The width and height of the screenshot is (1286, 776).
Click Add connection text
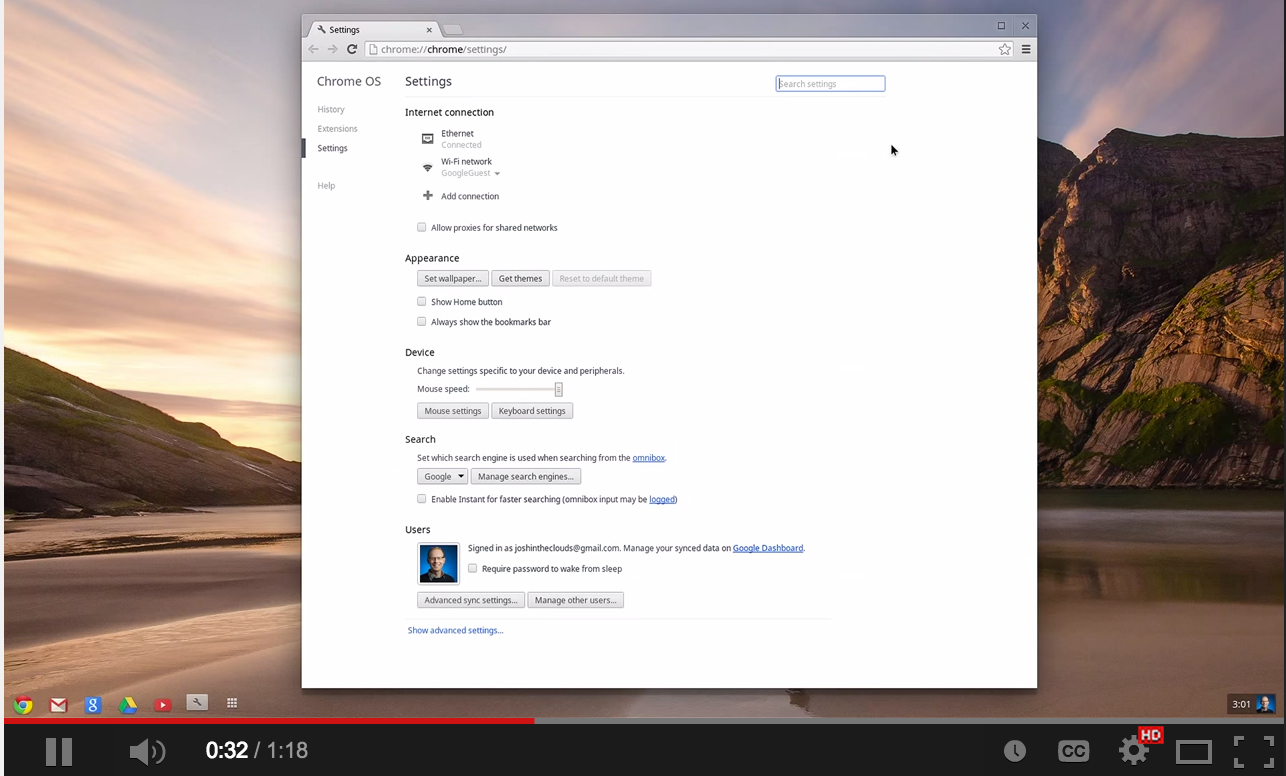point(470,196)
